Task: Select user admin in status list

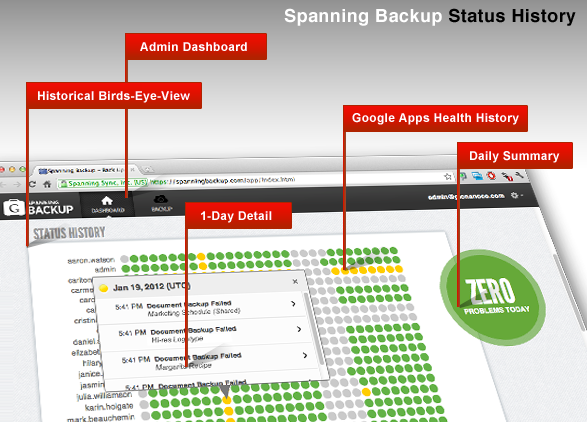Action: tap(105, 269)
